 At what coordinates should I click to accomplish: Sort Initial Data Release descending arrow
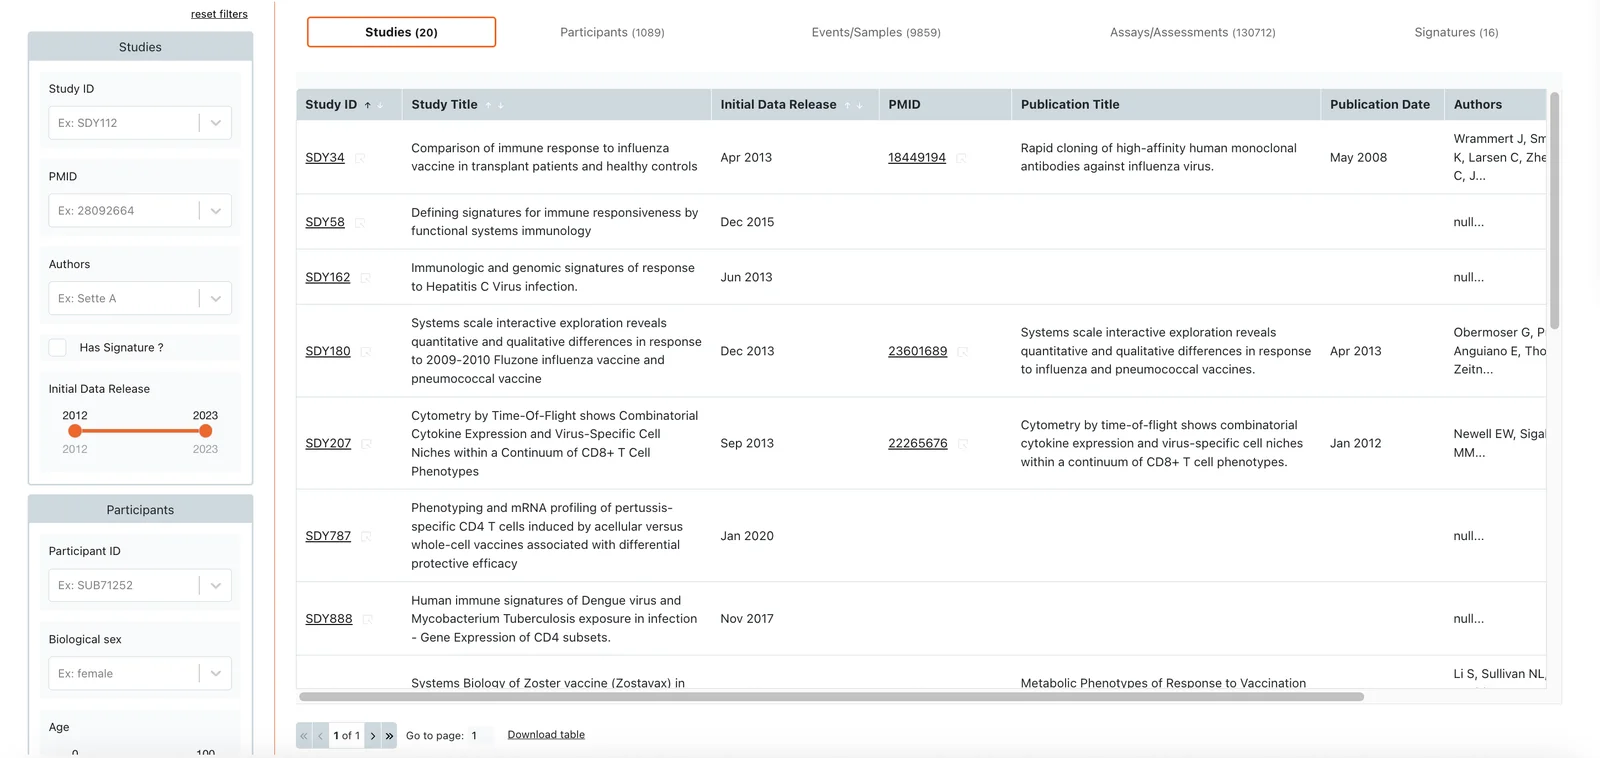(x=859, y=105)
